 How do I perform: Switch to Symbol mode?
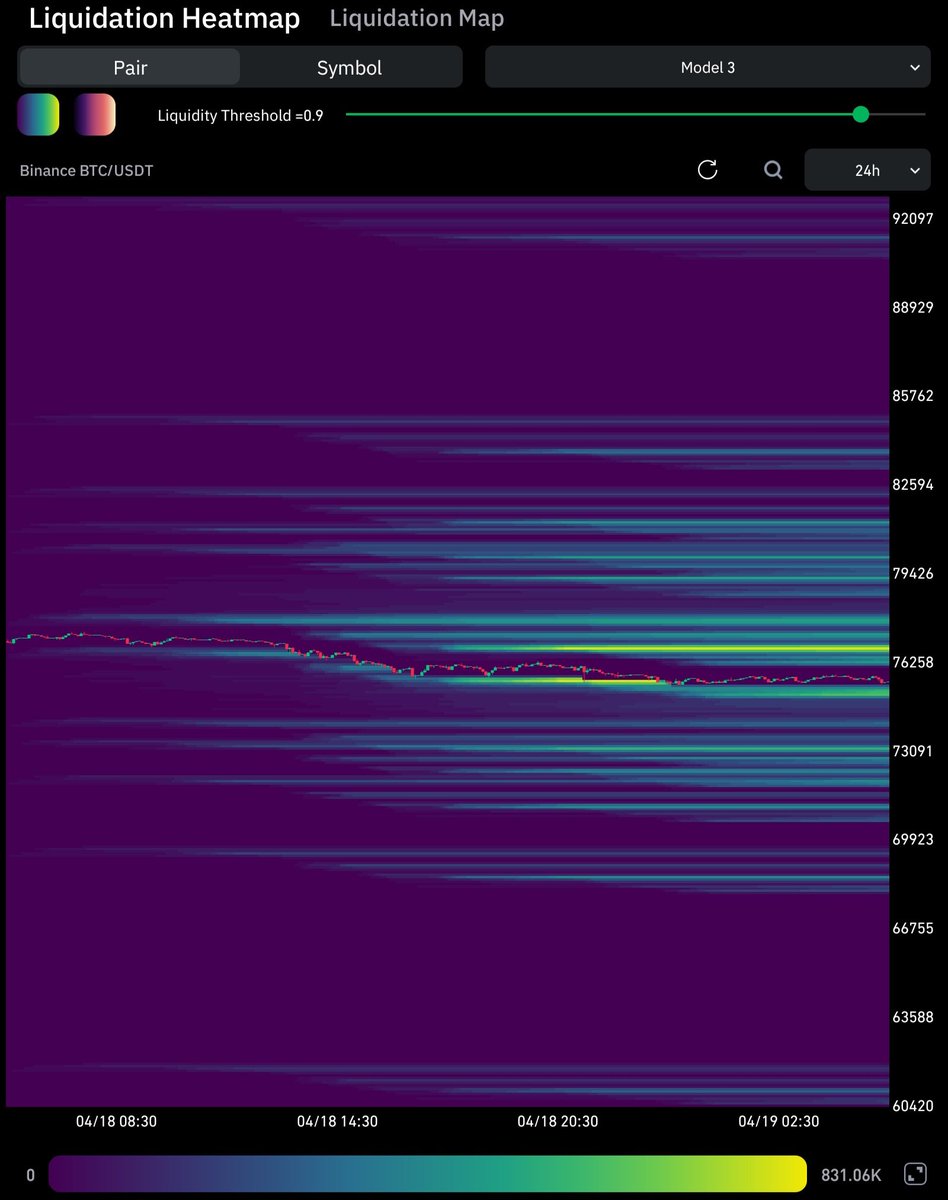pyautogui.click(x=349, y=68)
